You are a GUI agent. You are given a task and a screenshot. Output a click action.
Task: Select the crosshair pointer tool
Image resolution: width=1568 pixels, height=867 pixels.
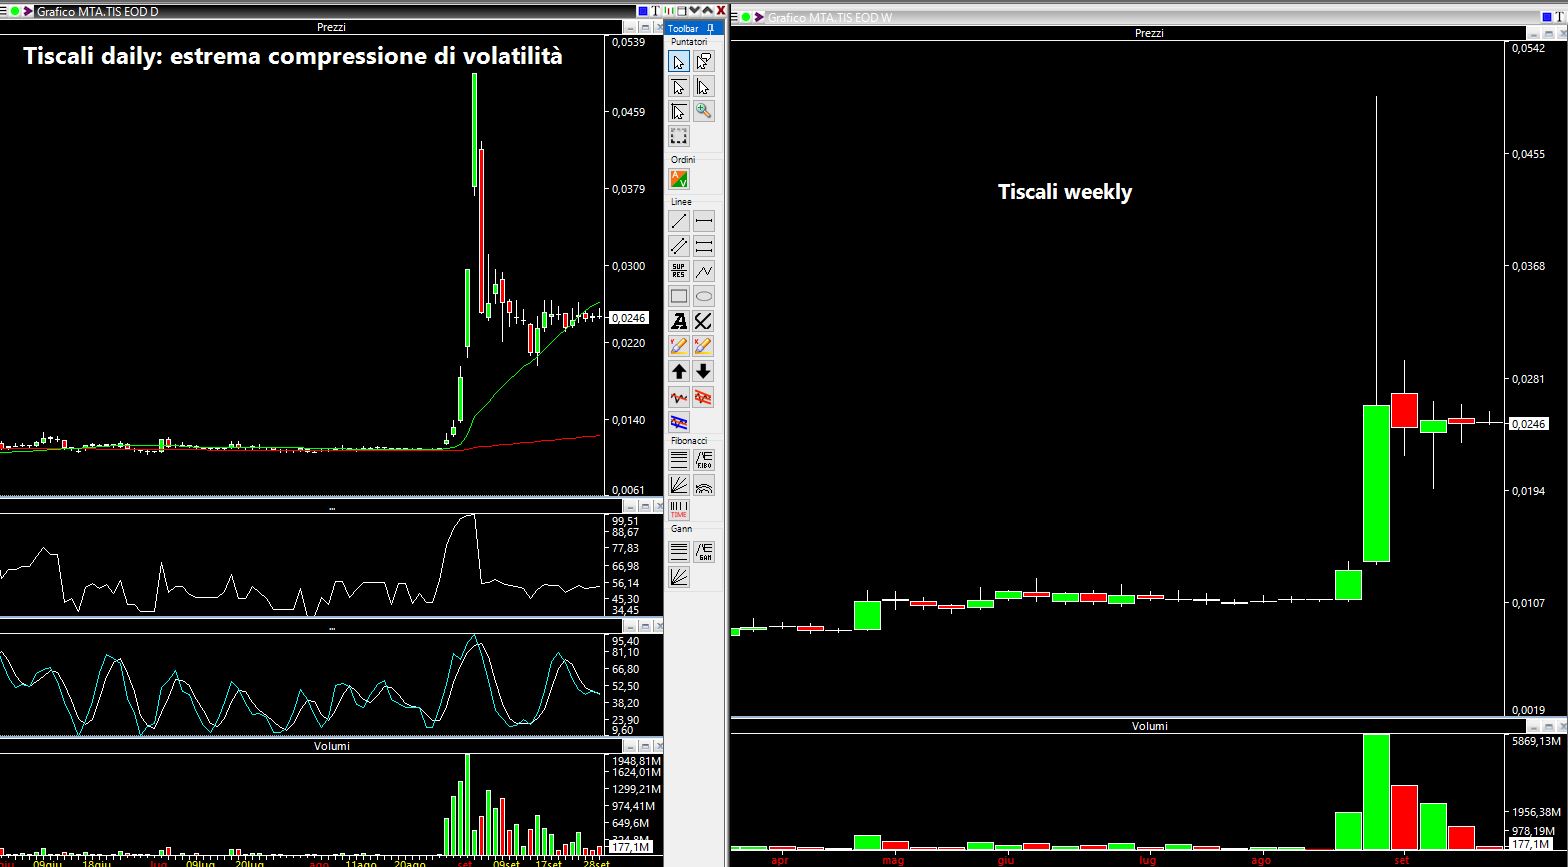679,112
